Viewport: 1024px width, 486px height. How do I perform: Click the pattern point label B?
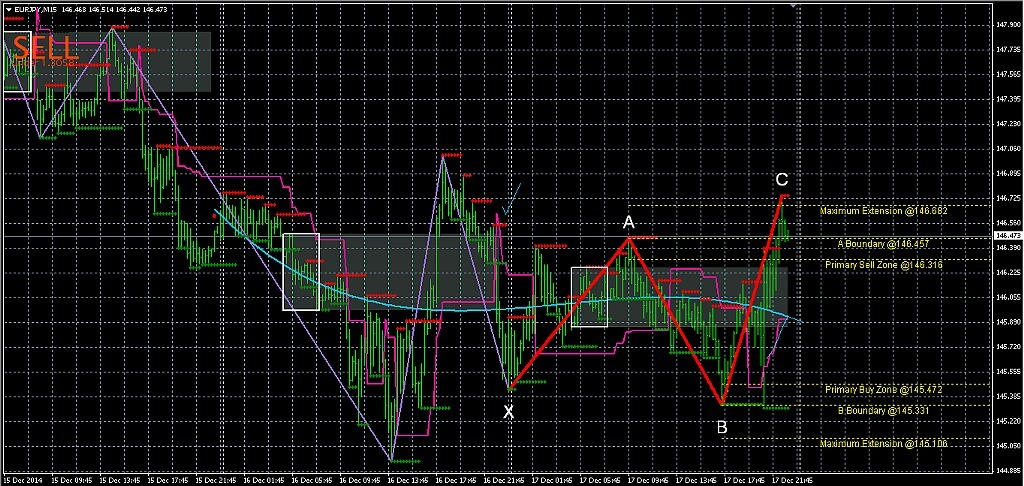(x=722, y=428)
